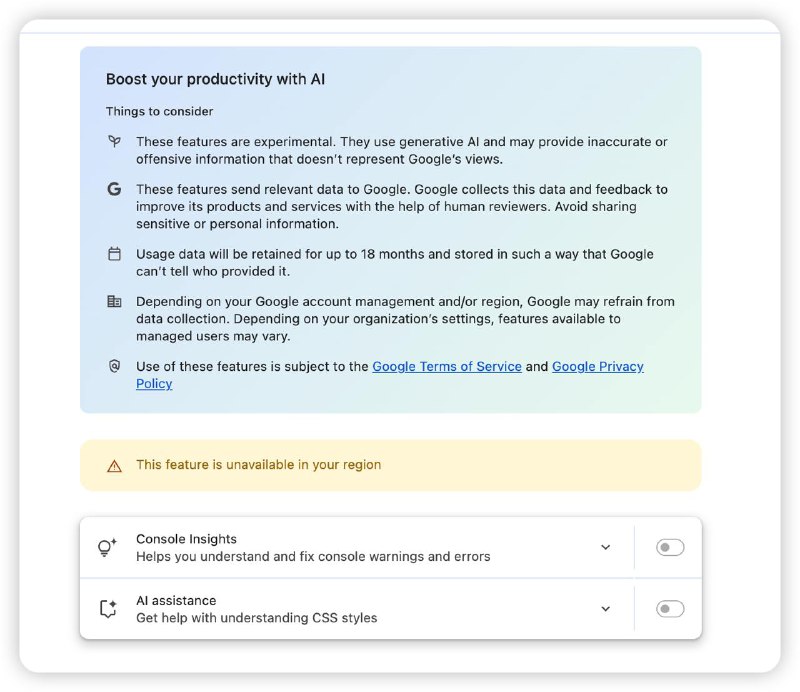Click the region unavailable warning message

coord(258,464)
